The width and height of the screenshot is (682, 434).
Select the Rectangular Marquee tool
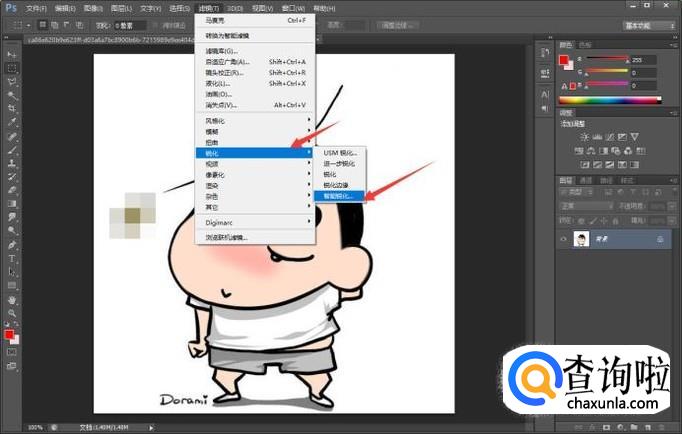[12, 68]
